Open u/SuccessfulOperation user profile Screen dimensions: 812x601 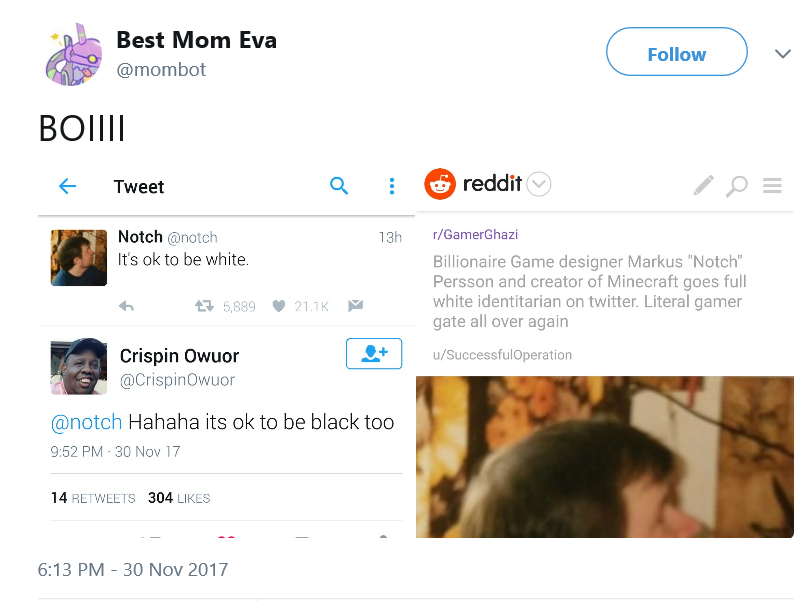[x=502, y=355]
